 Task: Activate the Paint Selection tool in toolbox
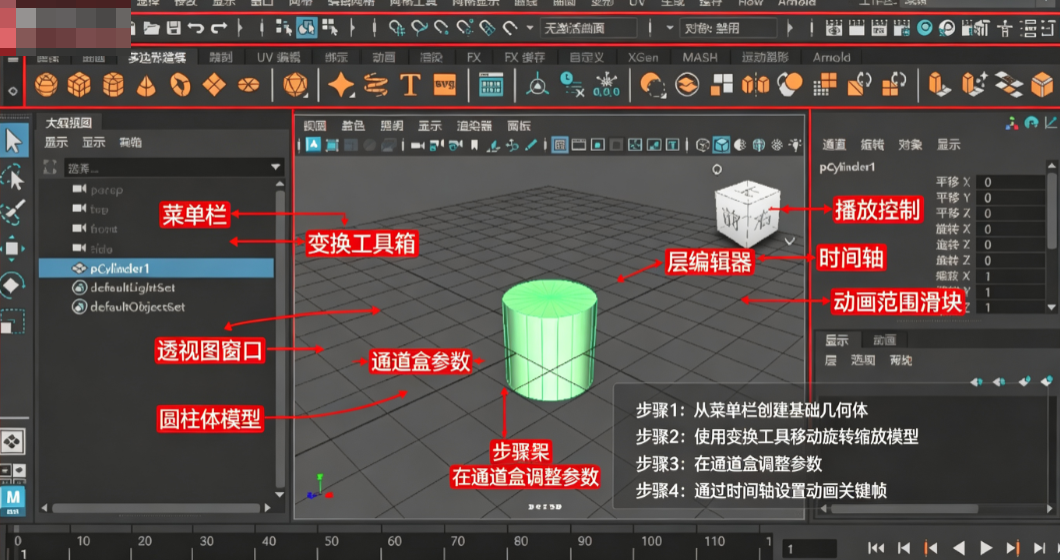(13, 212)
